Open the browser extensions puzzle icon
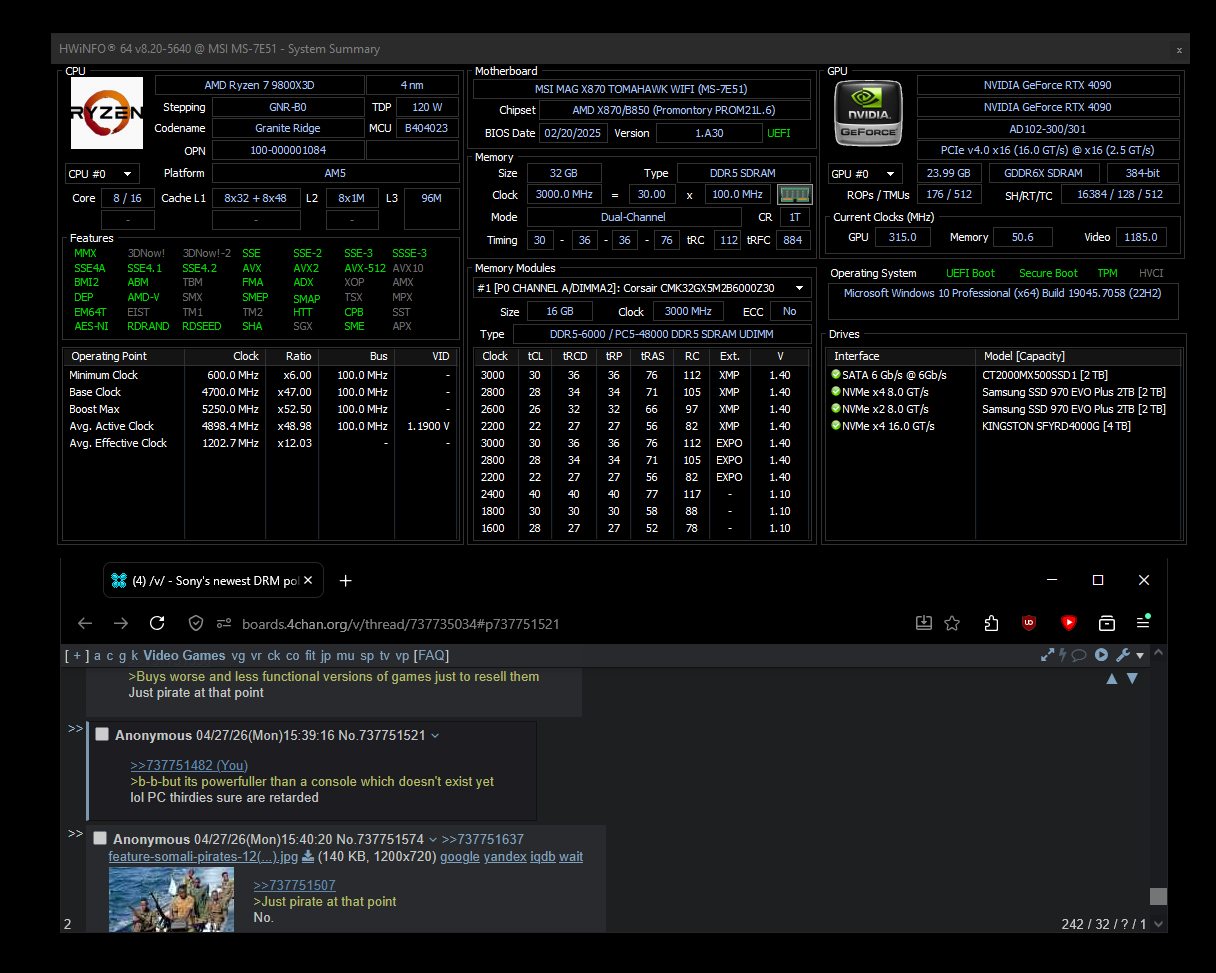 991,623
